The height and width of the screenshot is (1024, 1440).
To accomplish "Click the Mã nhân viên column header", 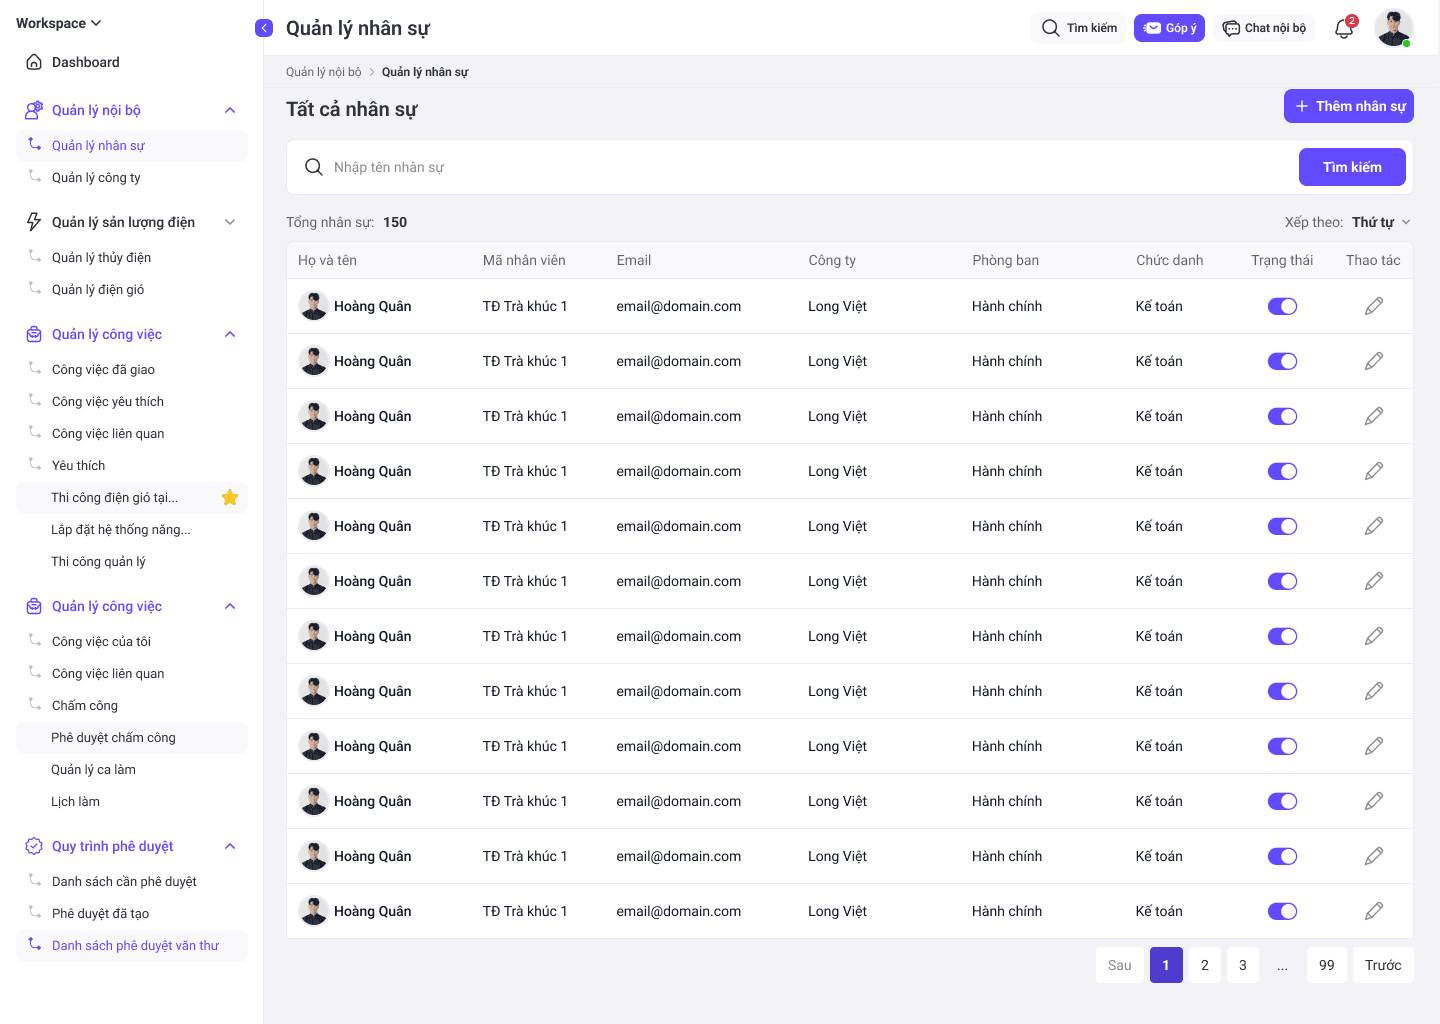I will (x=524, y=260).
